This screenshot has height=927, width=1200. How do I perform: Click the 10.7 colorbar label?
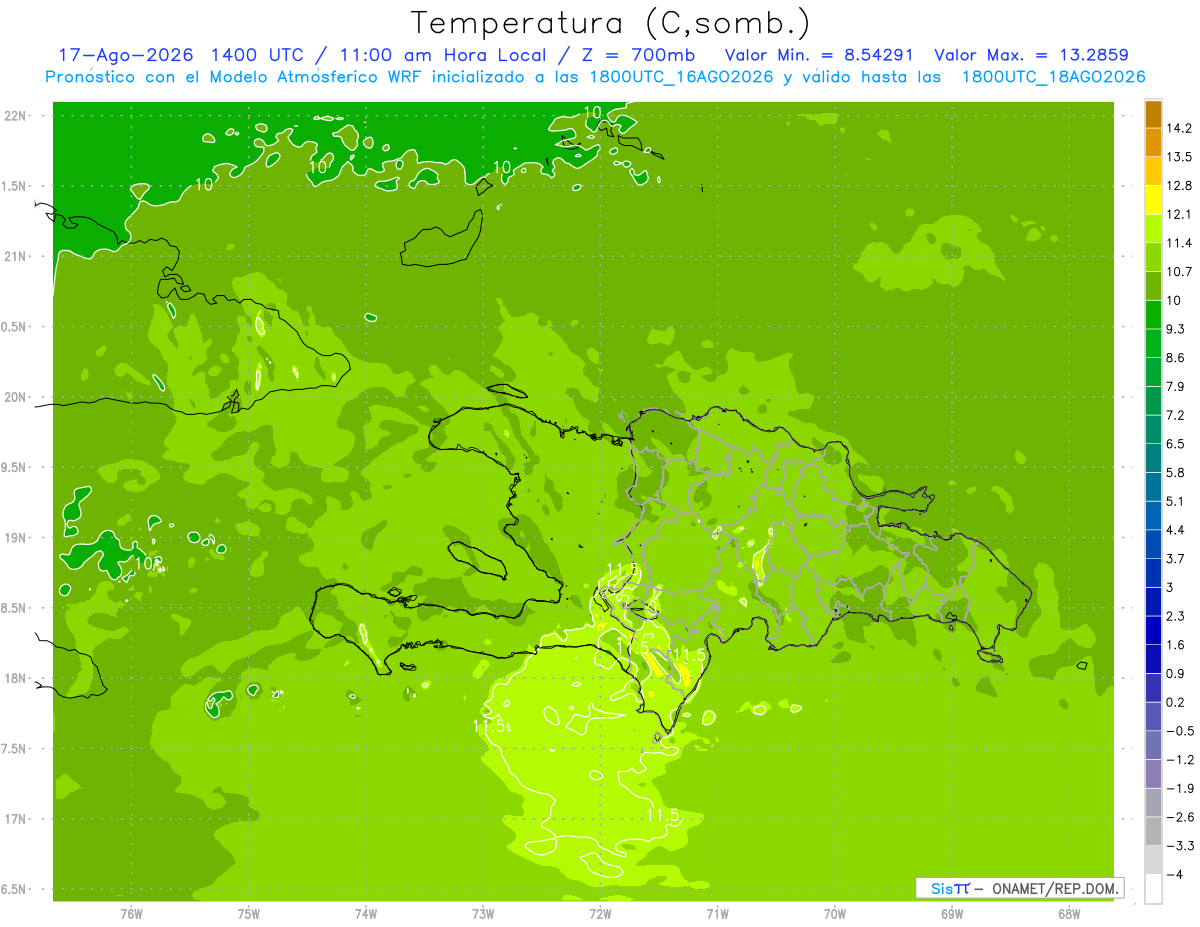1179,272
